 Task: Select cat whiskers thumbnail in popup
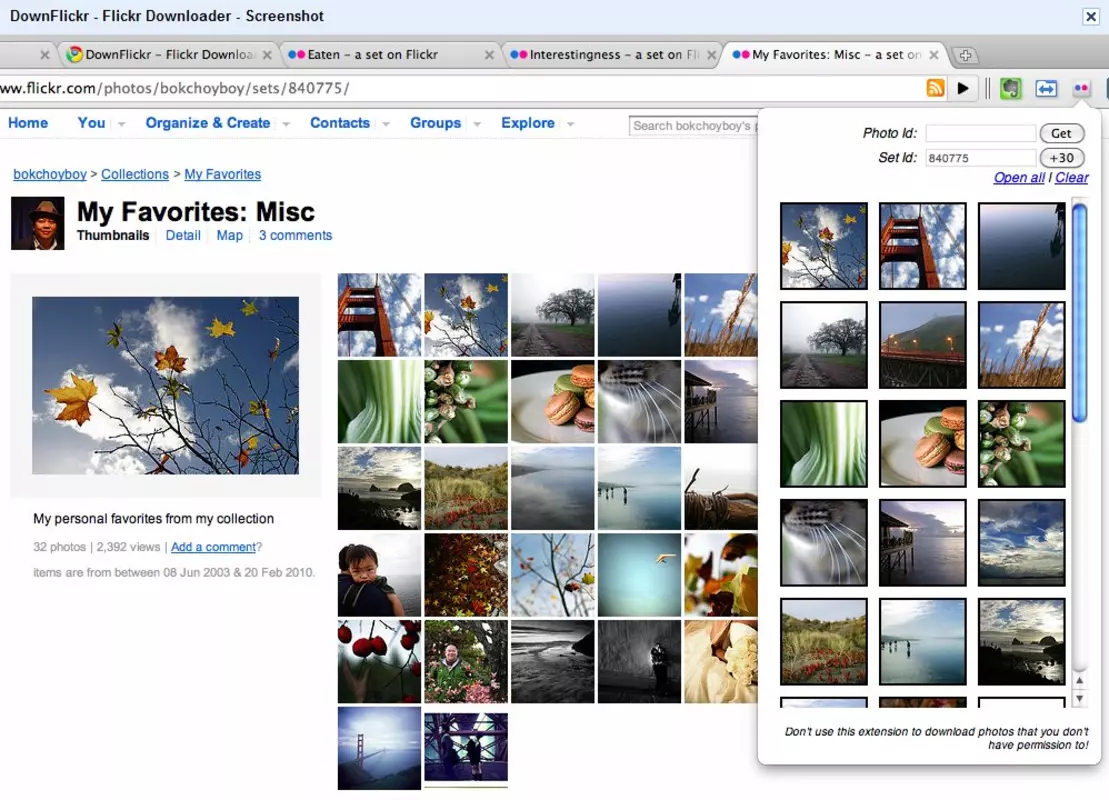[823, 543]
